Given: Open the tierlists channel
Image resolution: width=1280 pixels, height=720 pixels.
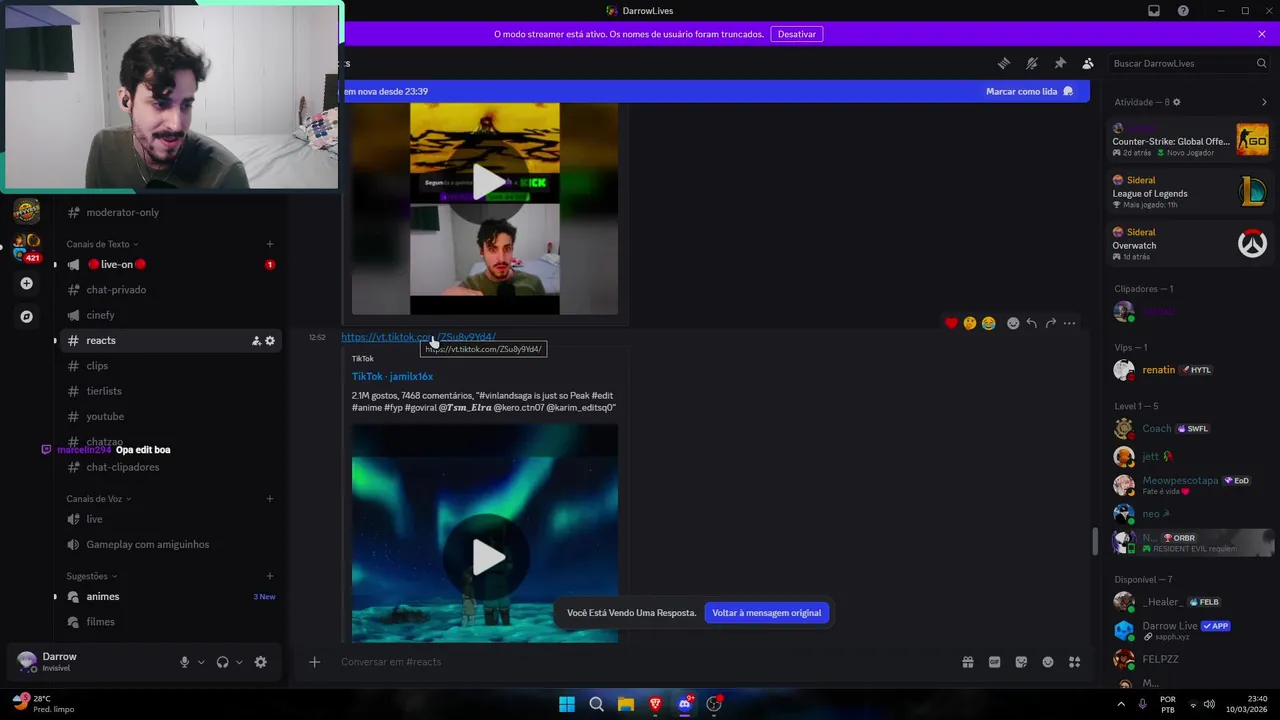Looking at the screenshot, I should [170, 391].
